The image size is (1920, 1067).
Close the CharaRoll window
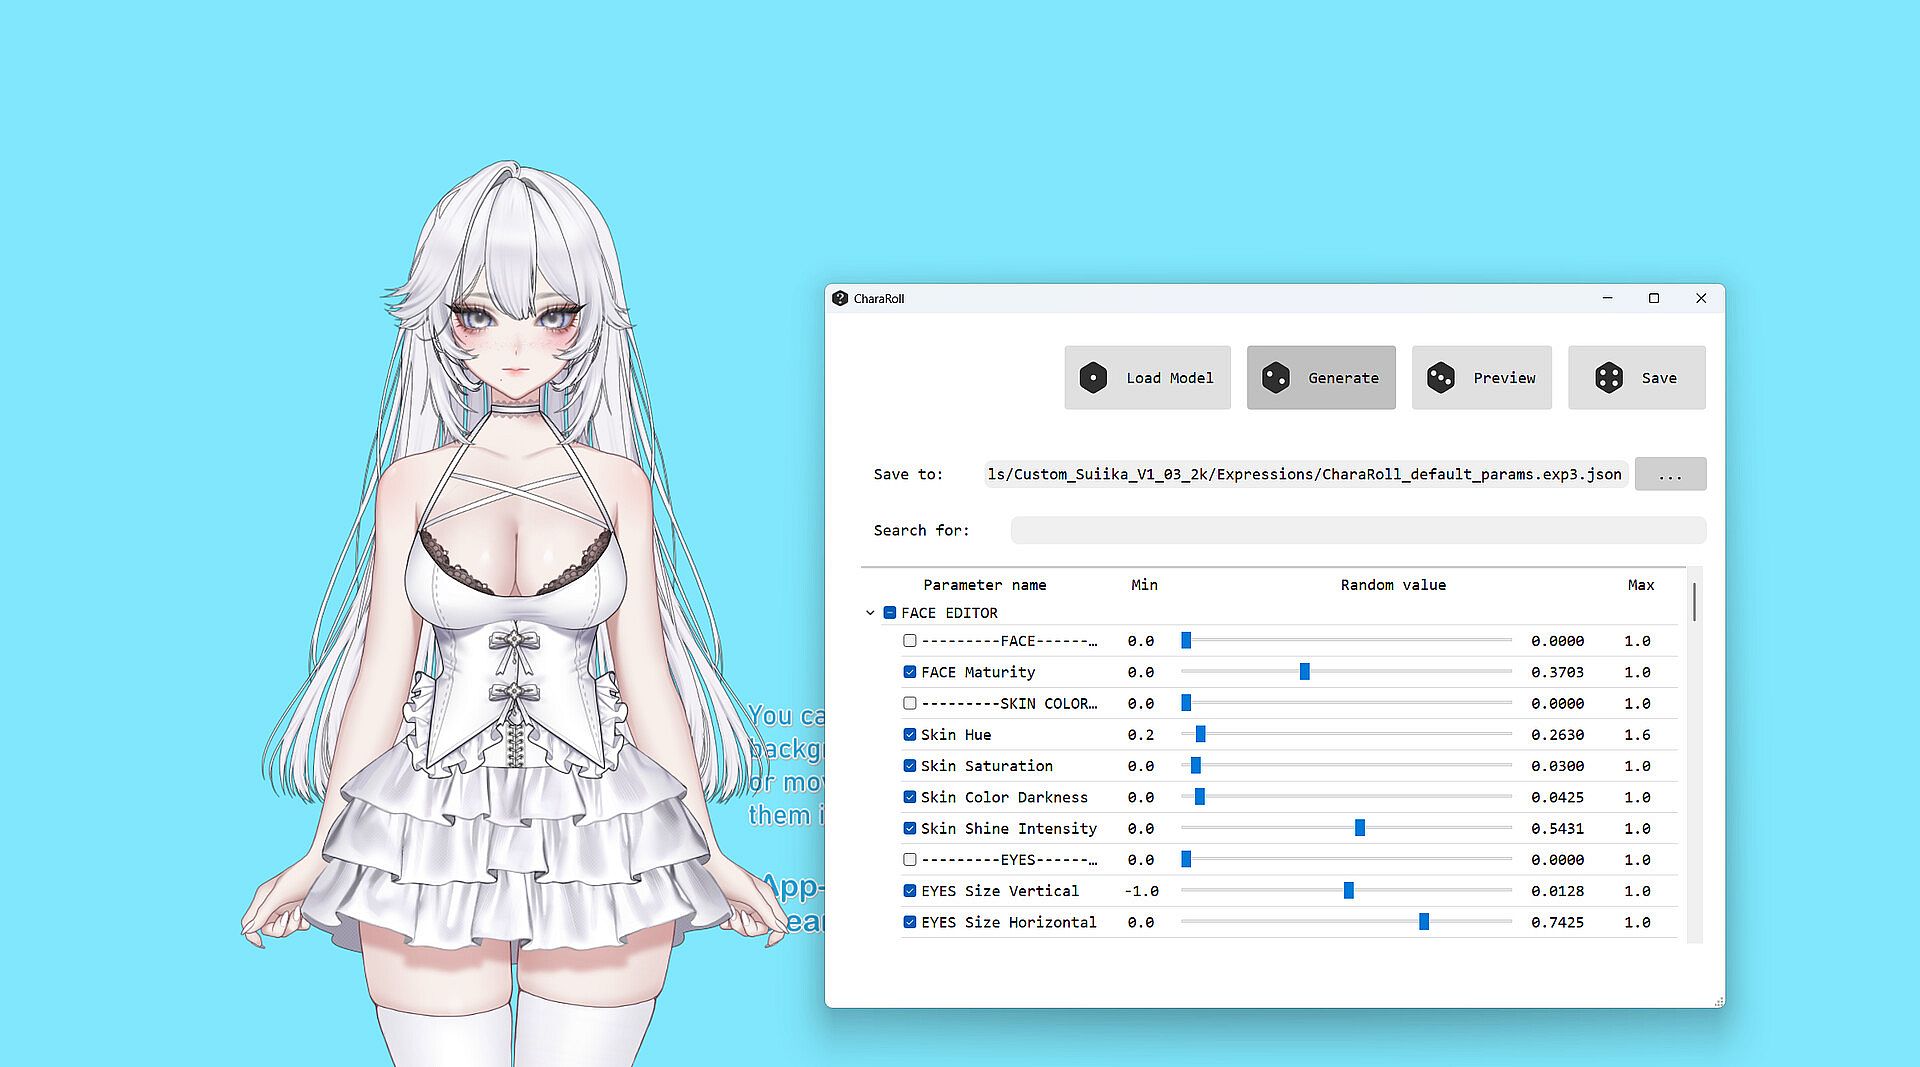[1701, 298]
